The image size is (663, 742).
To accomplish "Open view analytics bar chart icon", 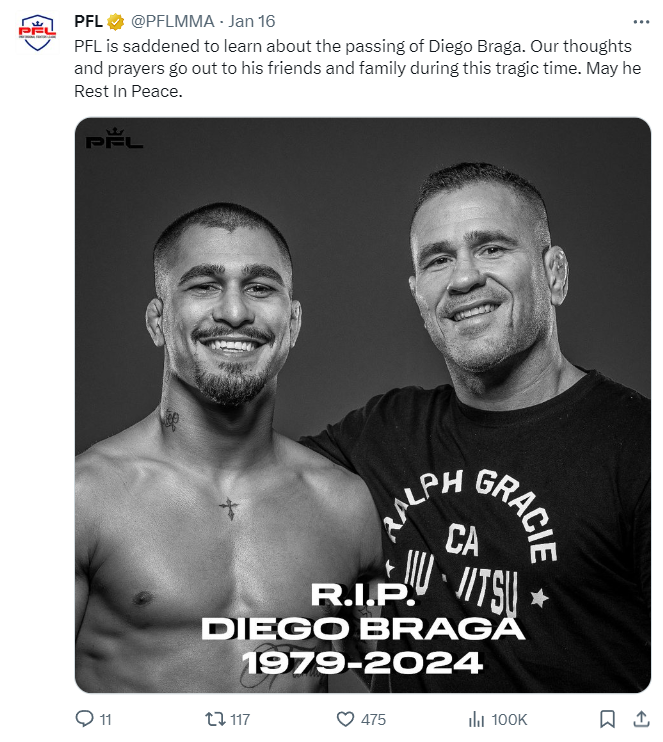I will point(477,719).
